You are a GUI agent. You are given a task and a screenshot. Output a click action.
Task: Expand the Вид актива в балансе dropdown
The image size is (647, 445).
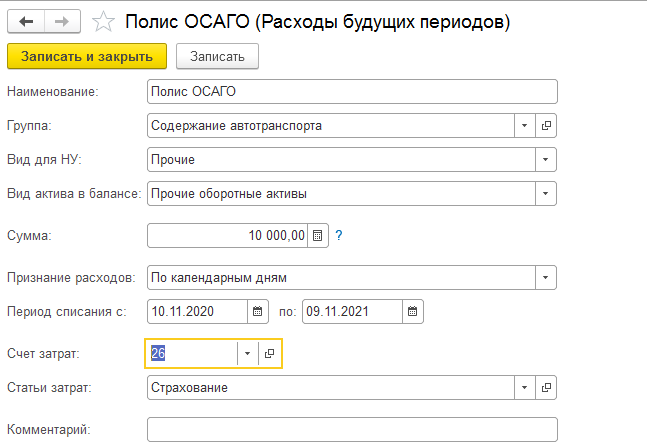point(545,194)
